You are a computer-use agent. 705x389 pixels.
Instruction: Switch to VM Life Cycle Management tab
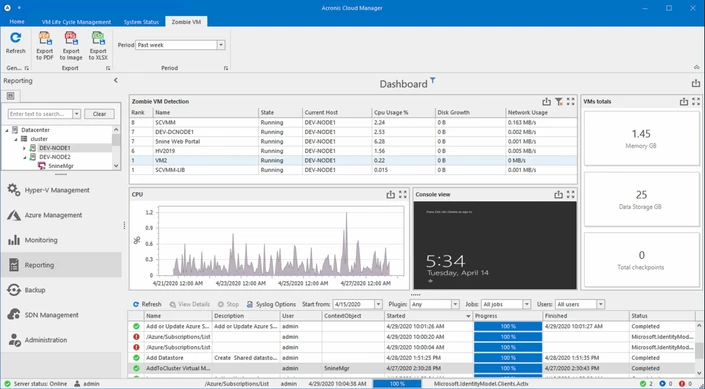pyautogui.click(x=76, y=22)
